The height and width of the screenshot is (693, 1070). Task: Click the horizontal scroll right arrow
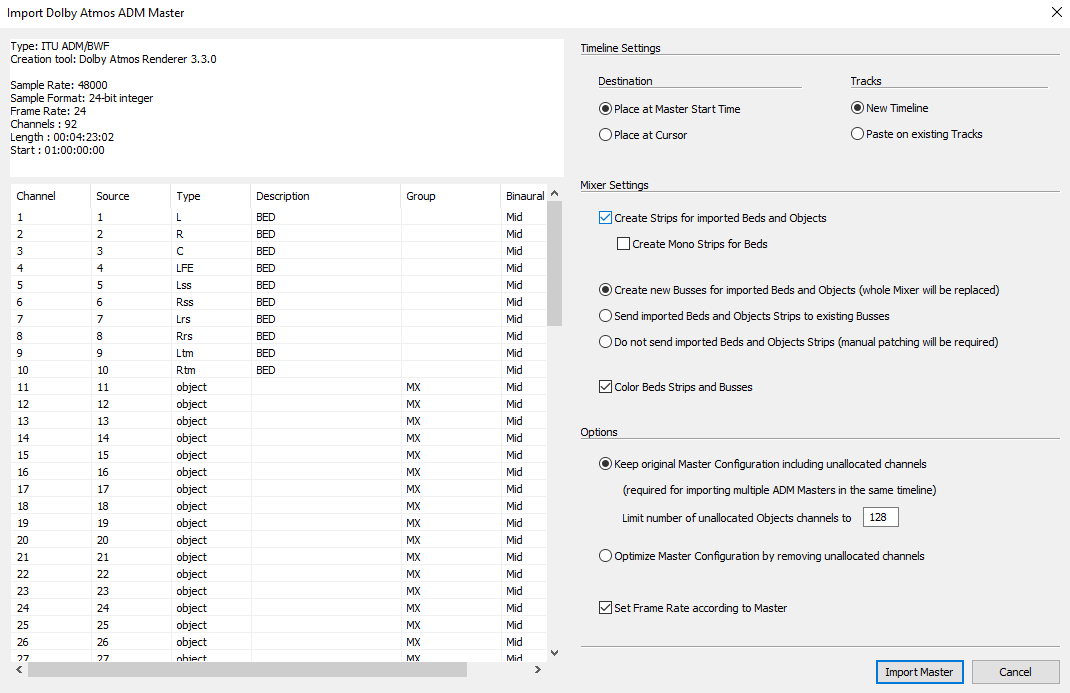point(538,670)
